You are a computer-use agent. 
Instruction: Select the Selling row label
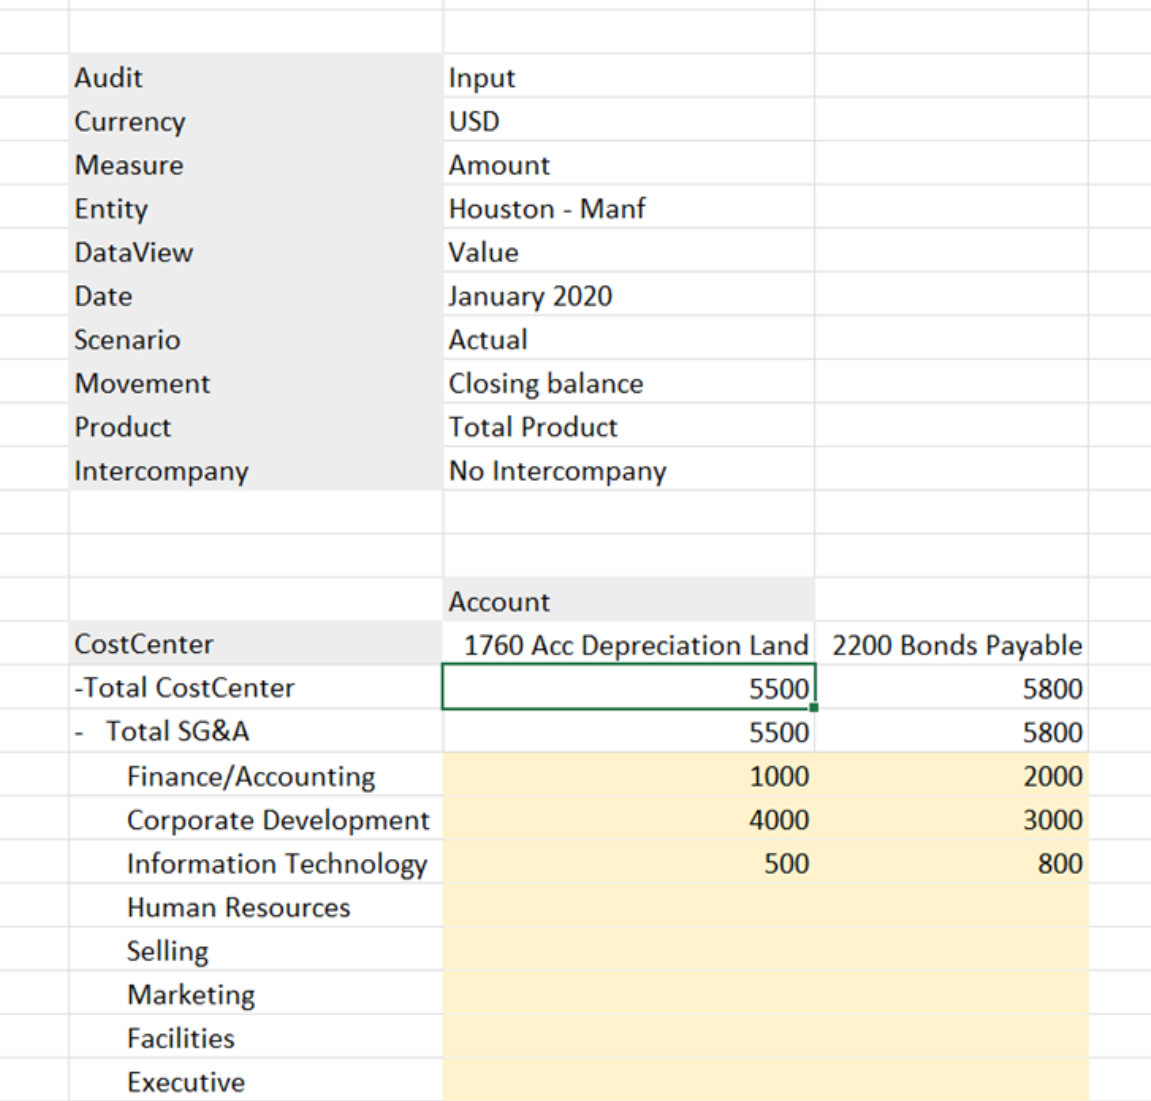pos(255,949)
